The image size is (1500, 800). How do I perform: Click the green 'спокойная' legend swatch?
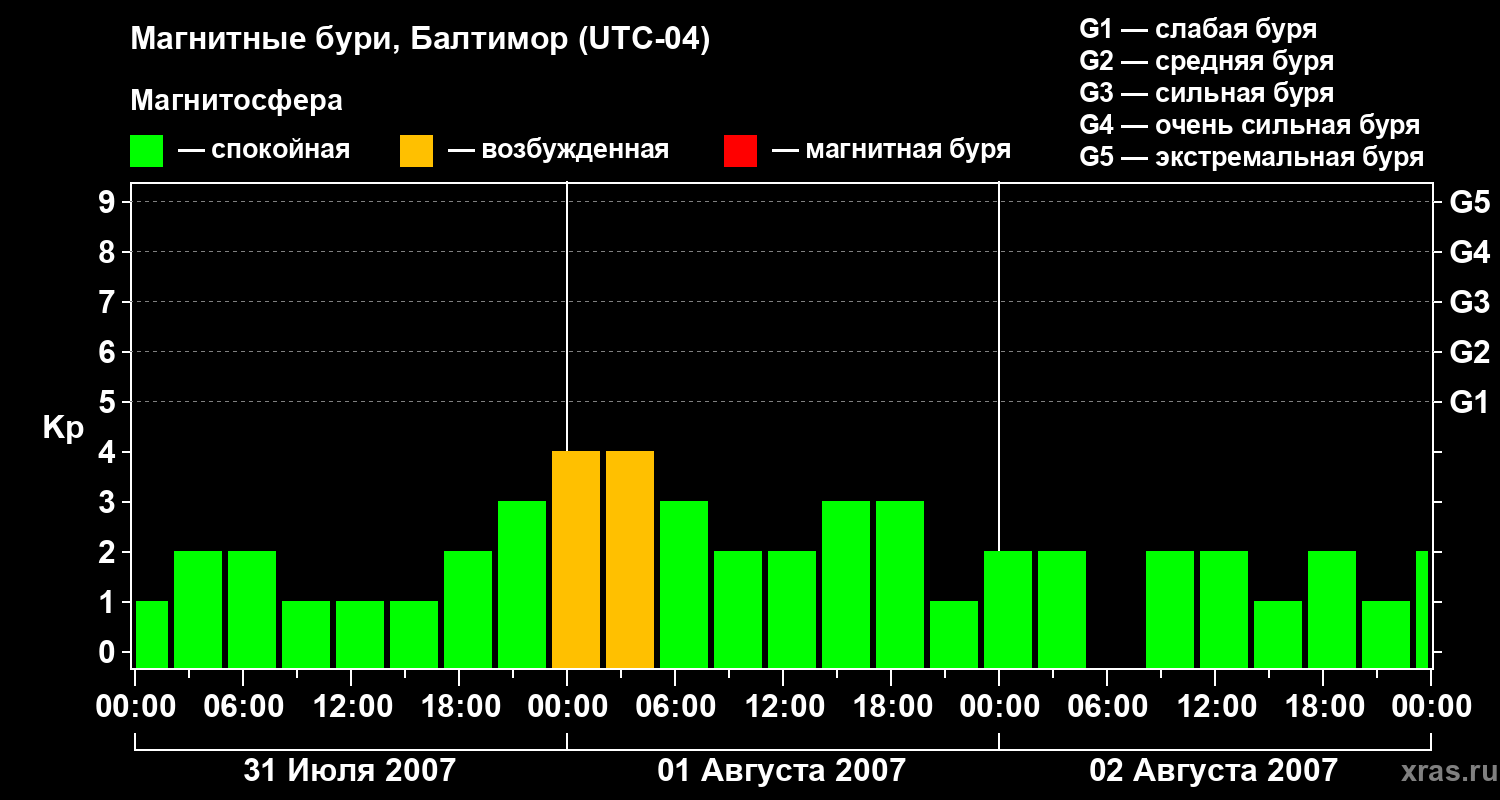click(146, 151)
